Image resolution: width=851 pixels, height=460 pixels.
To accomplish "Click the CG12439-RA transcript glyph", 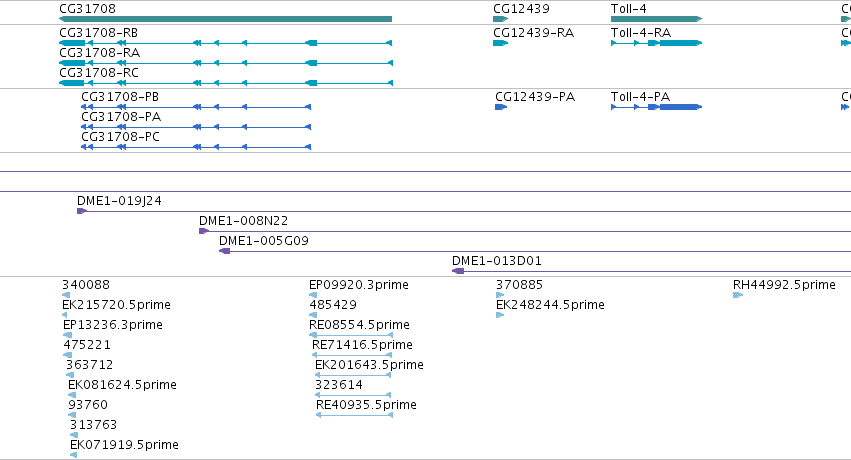I will point(500,43).
